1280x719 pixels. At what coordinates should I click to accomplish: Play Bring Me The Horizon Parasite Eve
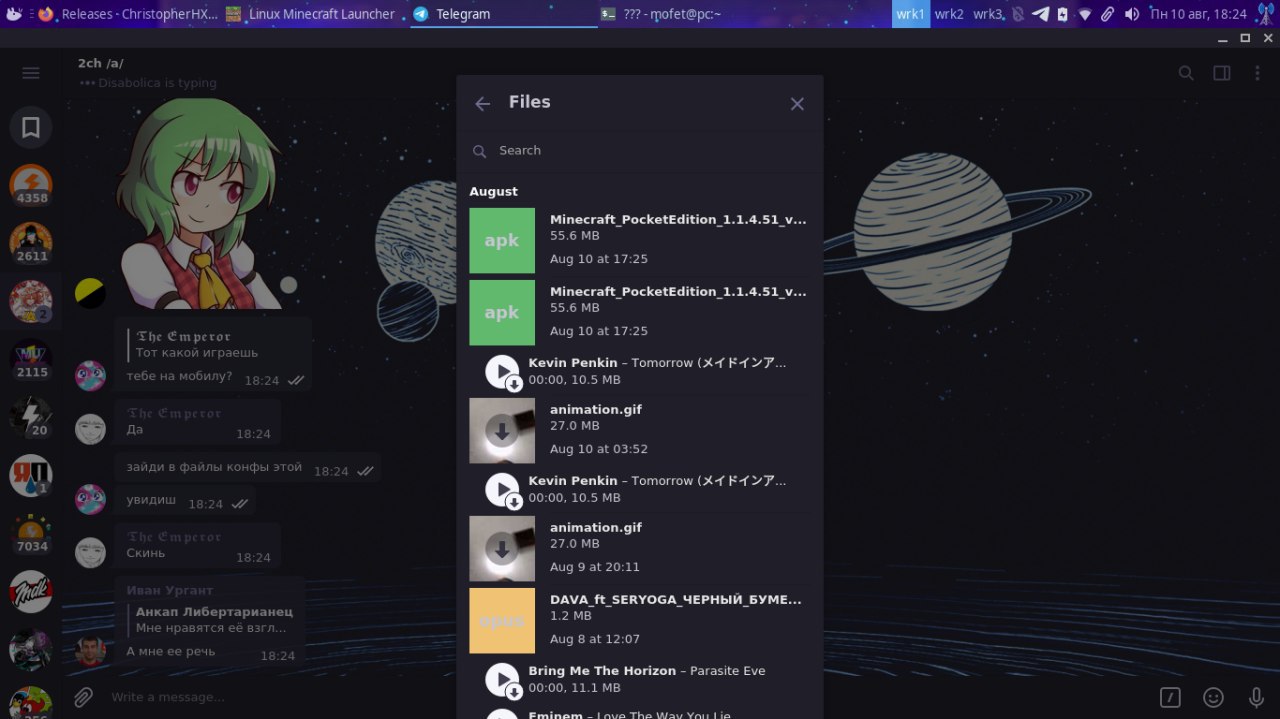click(502, 680)
